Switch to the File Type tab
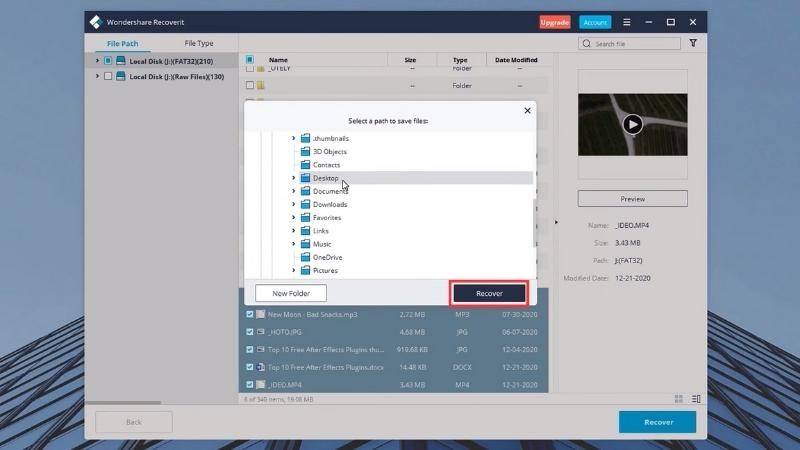800x450 pixels. pyautogui.click(x=198, y=44)
